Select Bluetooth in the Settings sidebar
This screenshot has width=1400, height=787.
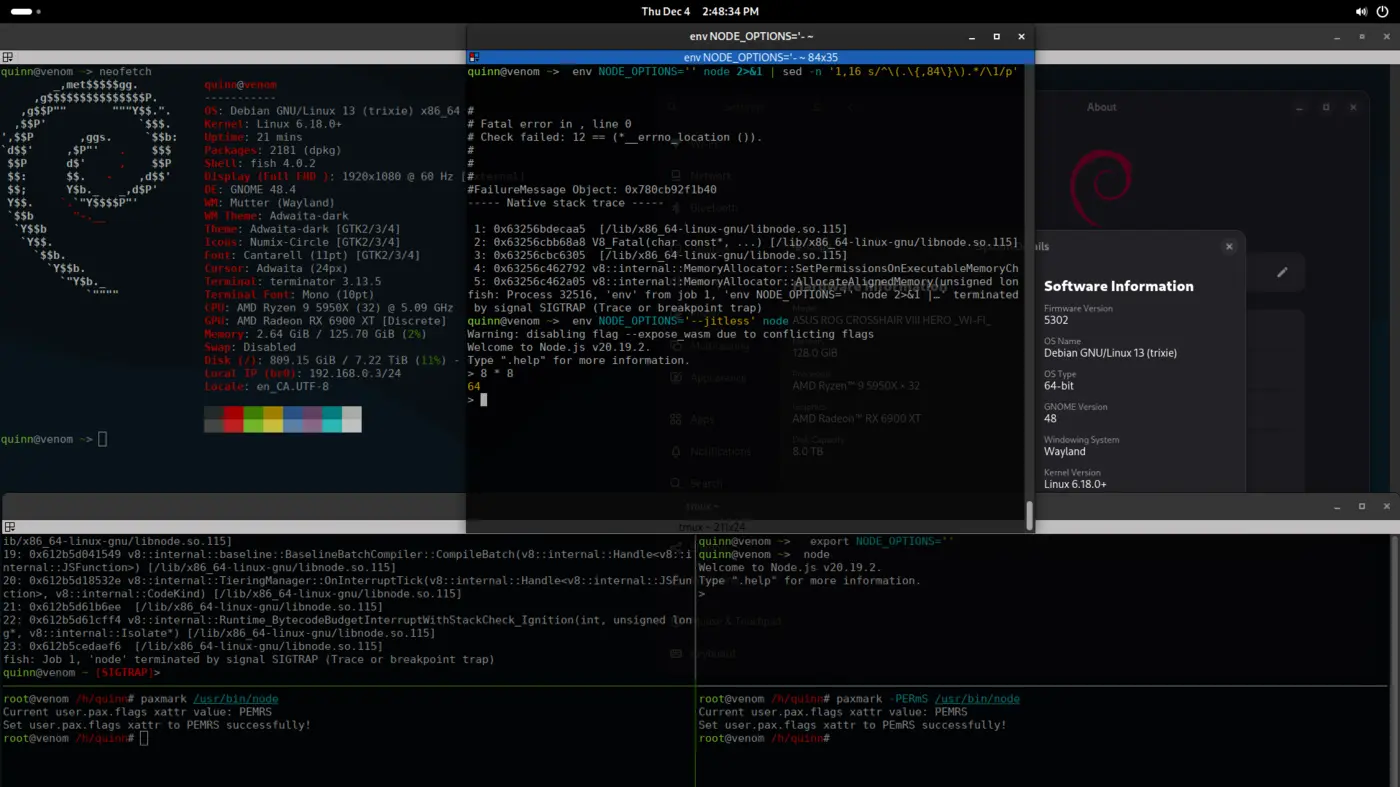(710, 208)
